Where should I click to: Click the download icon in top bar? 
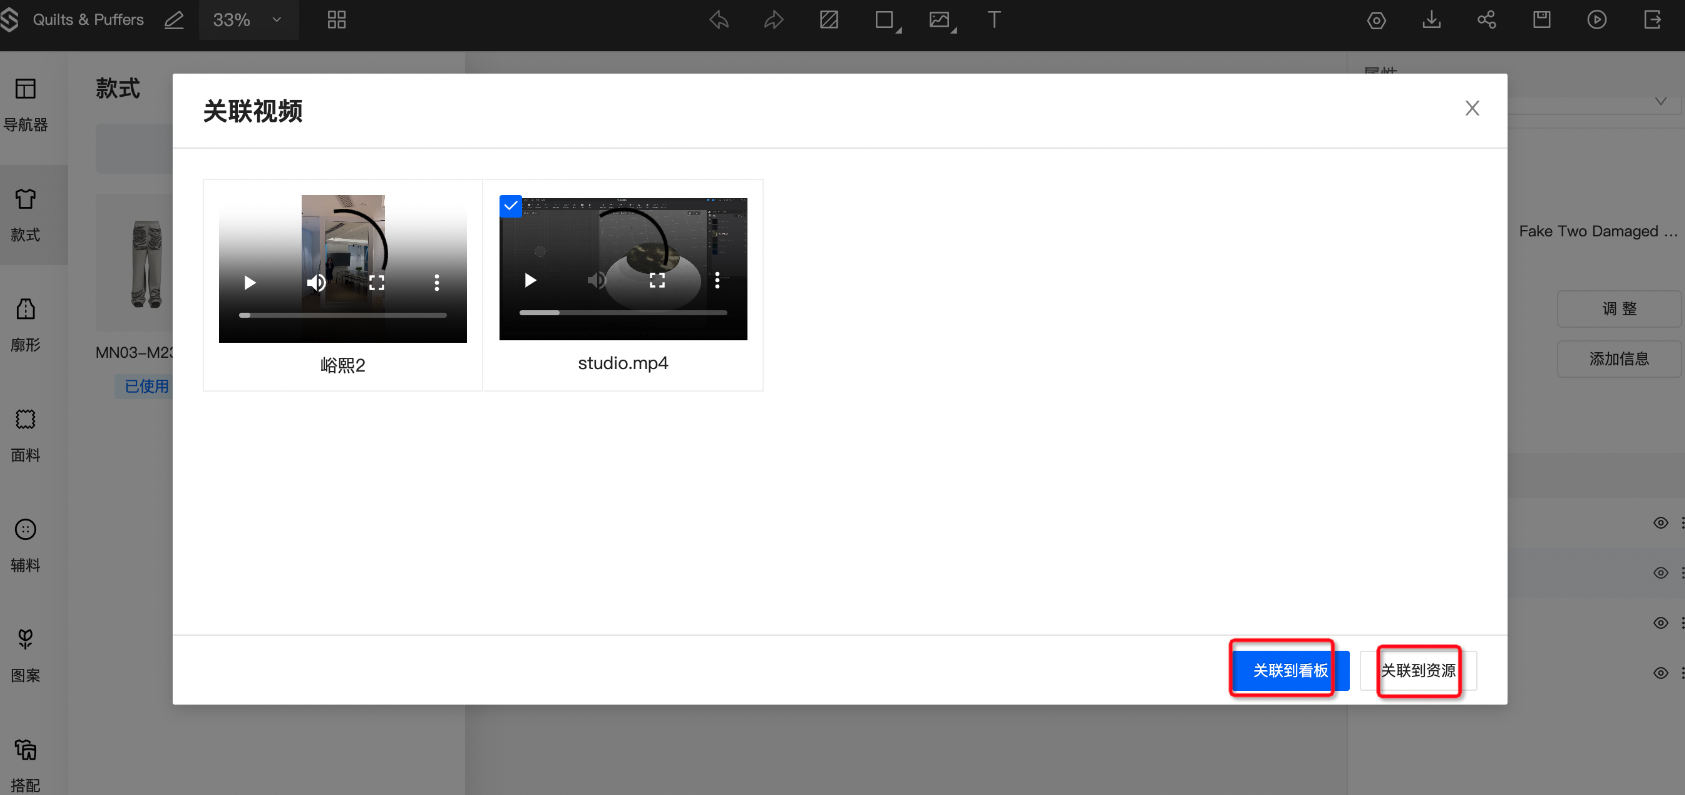(1432, 20)
